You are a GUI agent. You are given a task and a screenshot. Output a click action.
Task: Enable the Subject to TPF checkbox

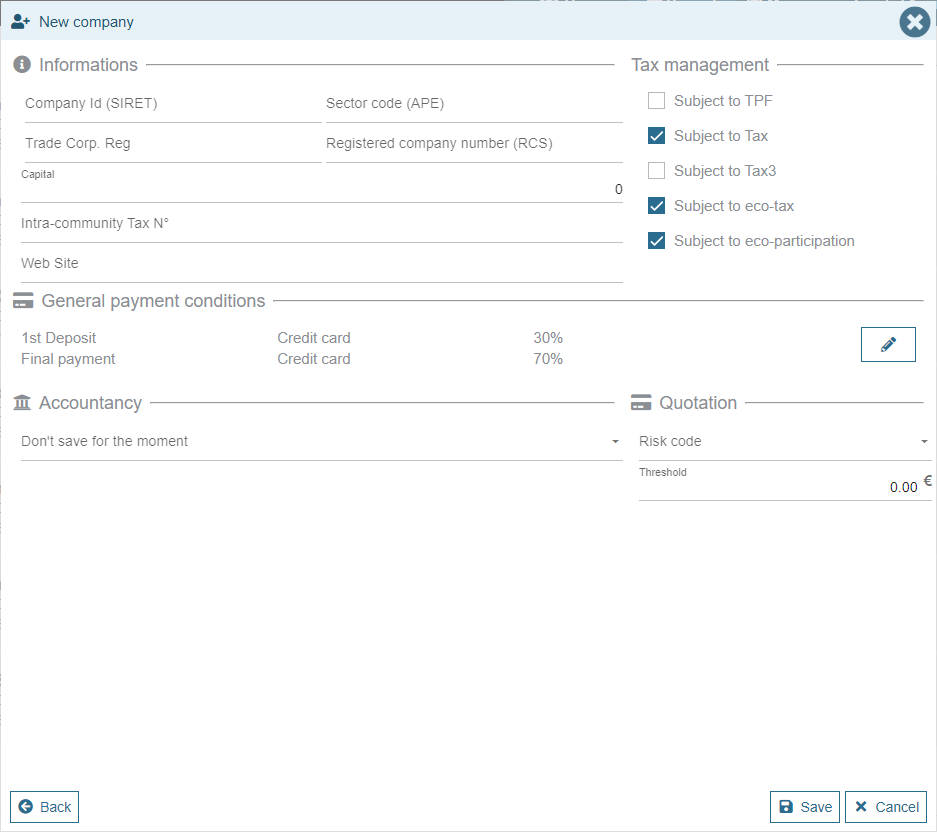[x=656, y=101]
